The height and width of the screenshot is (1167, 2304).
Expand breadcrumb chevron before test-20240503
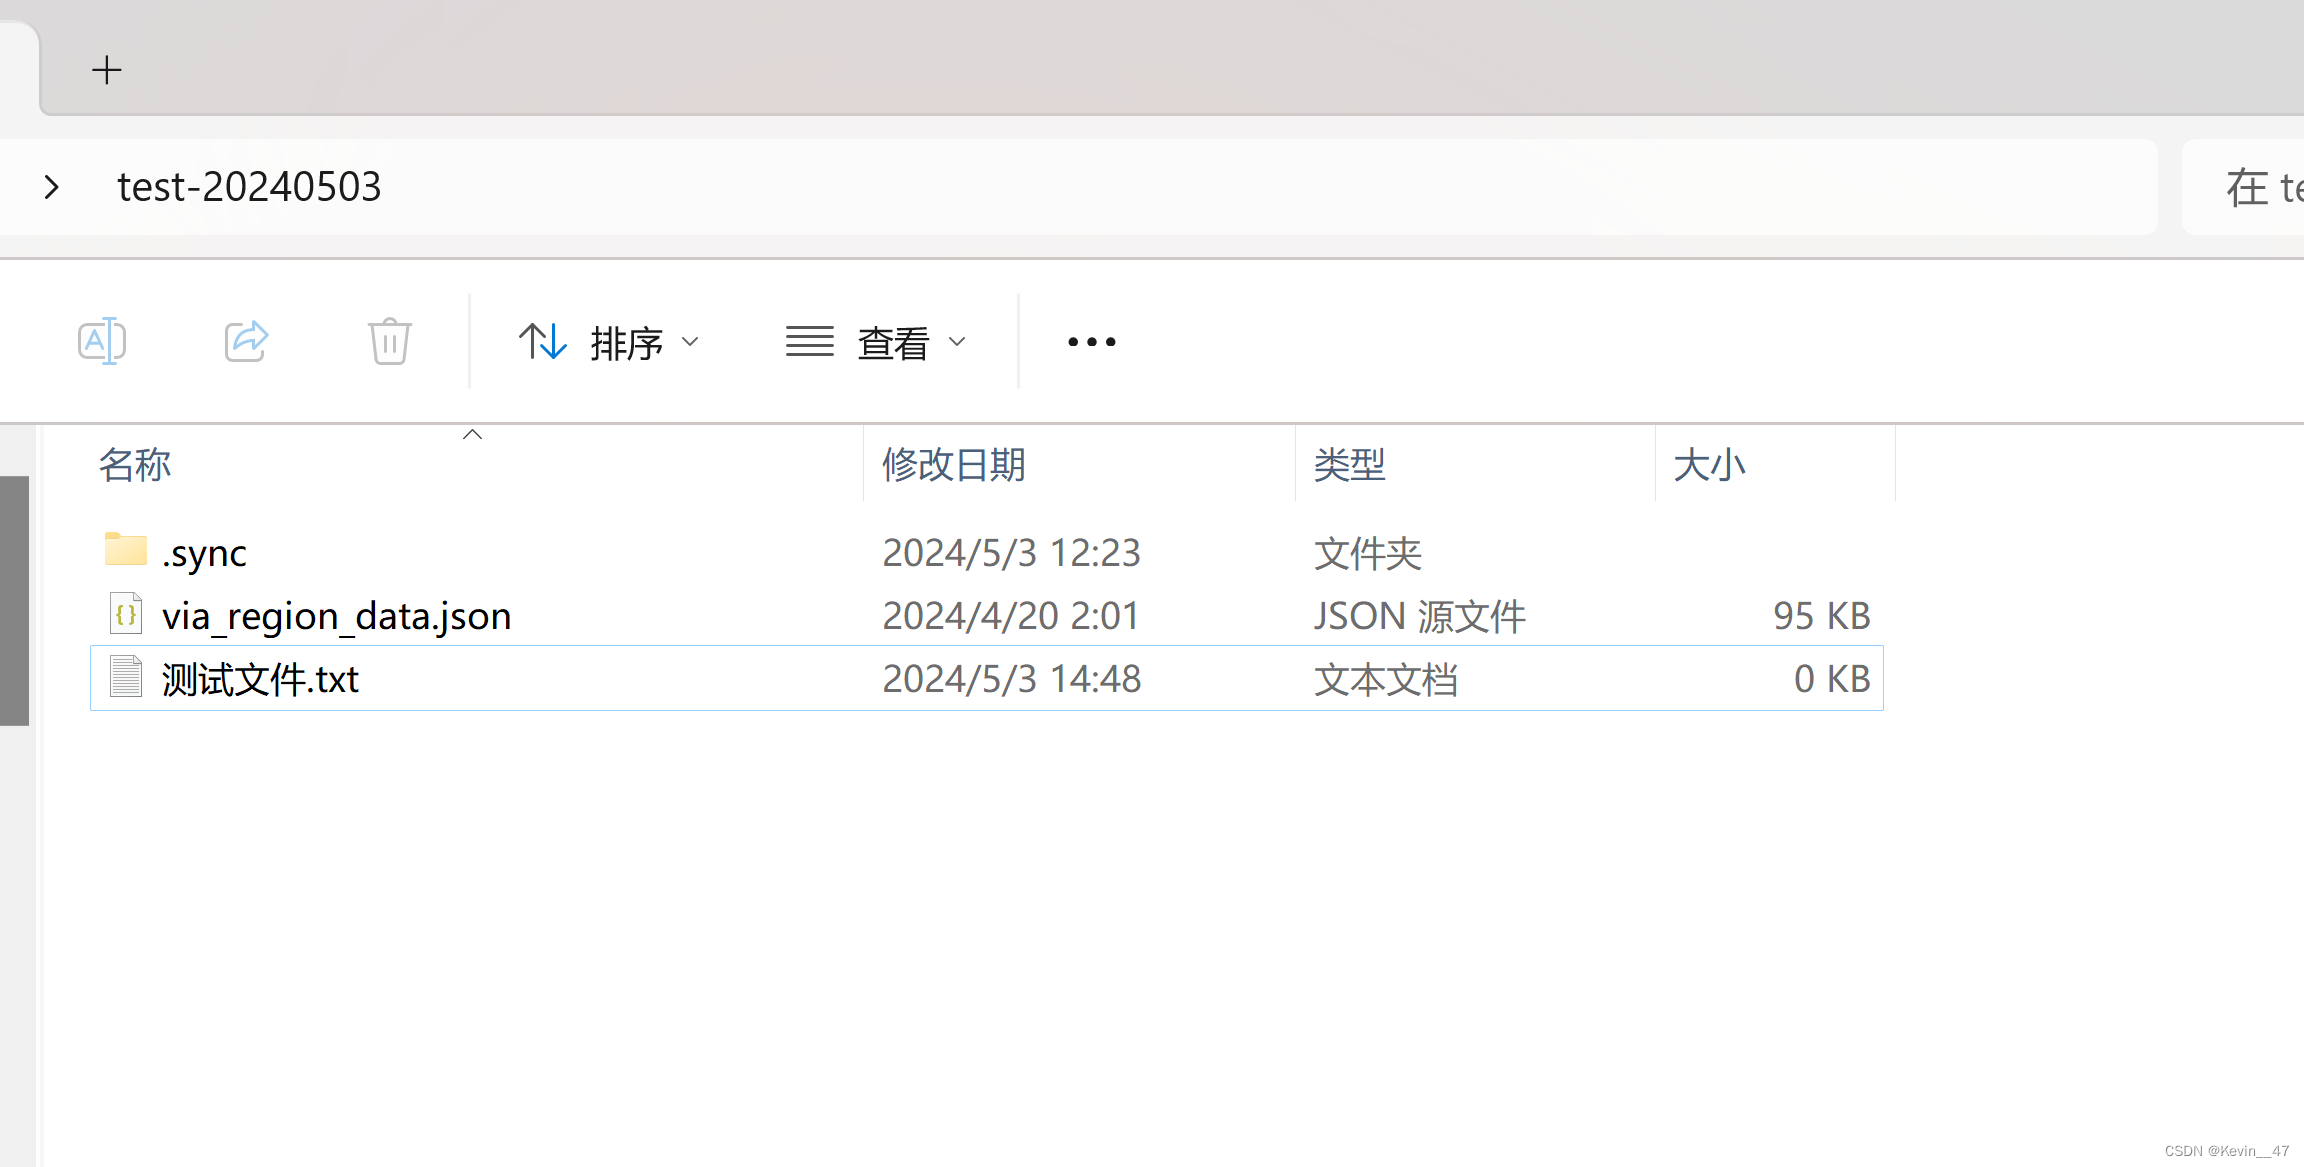52,187
